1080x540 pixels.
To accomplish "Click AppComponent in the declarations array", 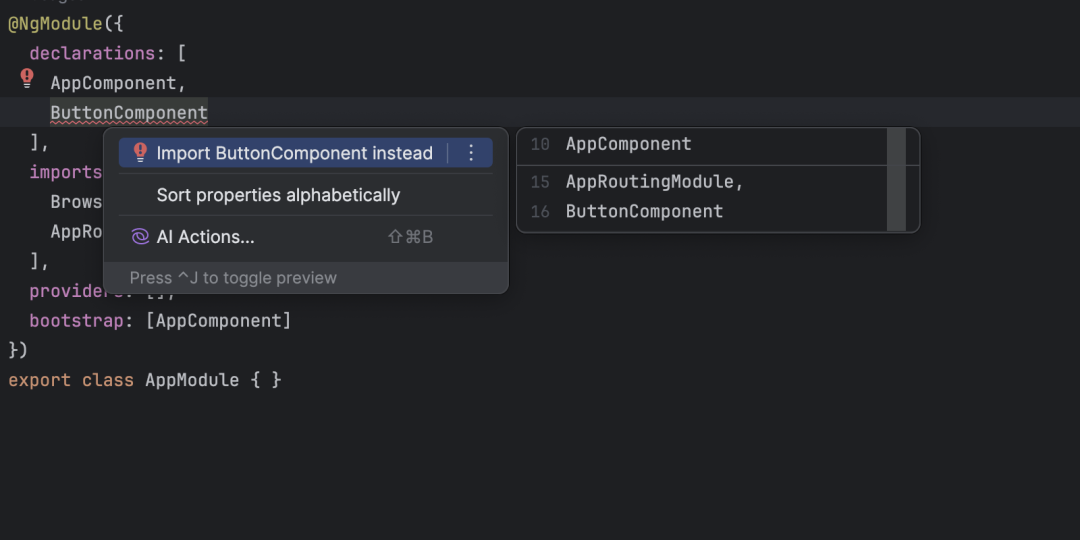I will pos(114,83).
